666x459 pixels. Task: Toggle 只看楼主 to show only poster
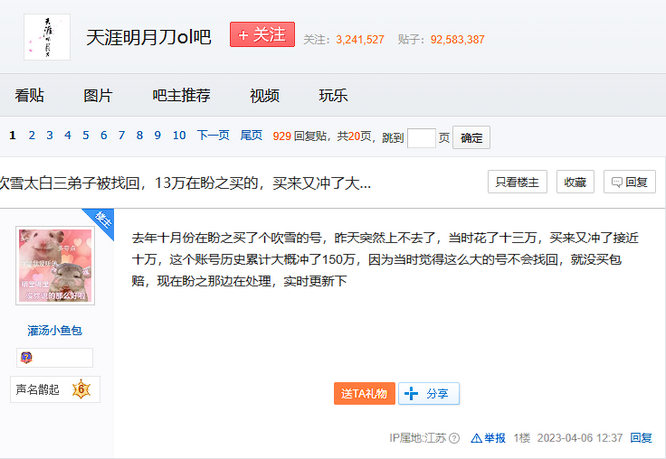[x=518, y=182]
